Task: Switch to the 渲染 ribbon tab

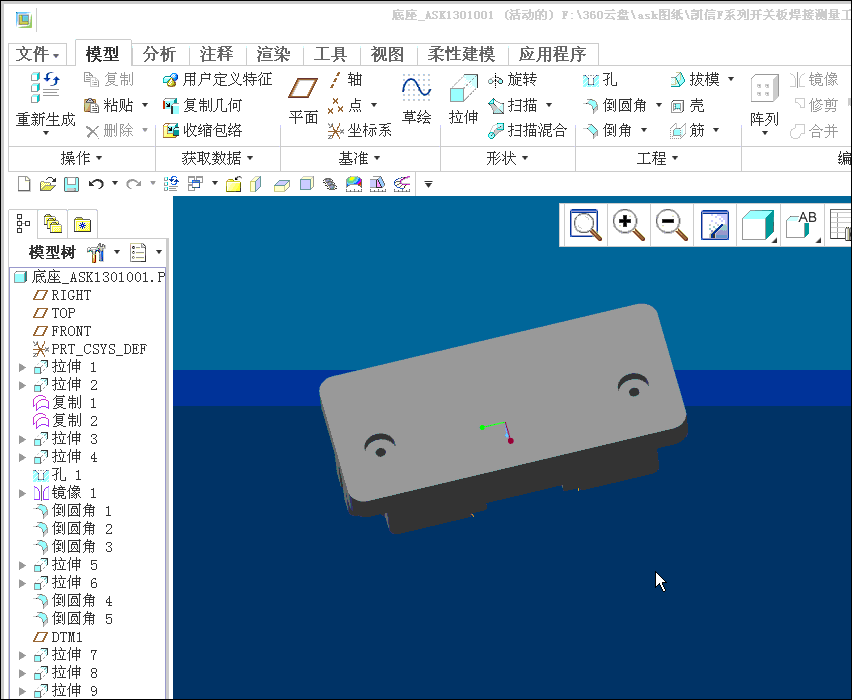Action: click(273, 54)
